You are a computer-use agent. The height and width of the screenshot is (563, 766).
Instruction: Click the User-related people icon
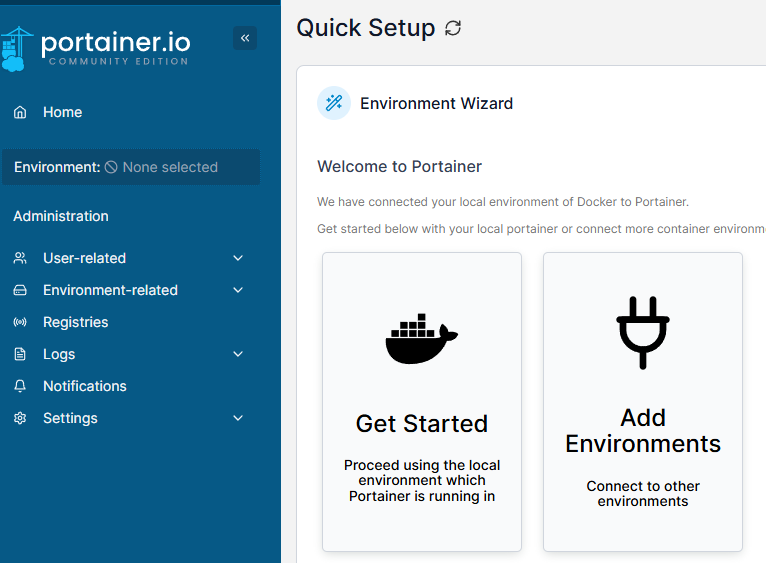[x=20, y=258]
